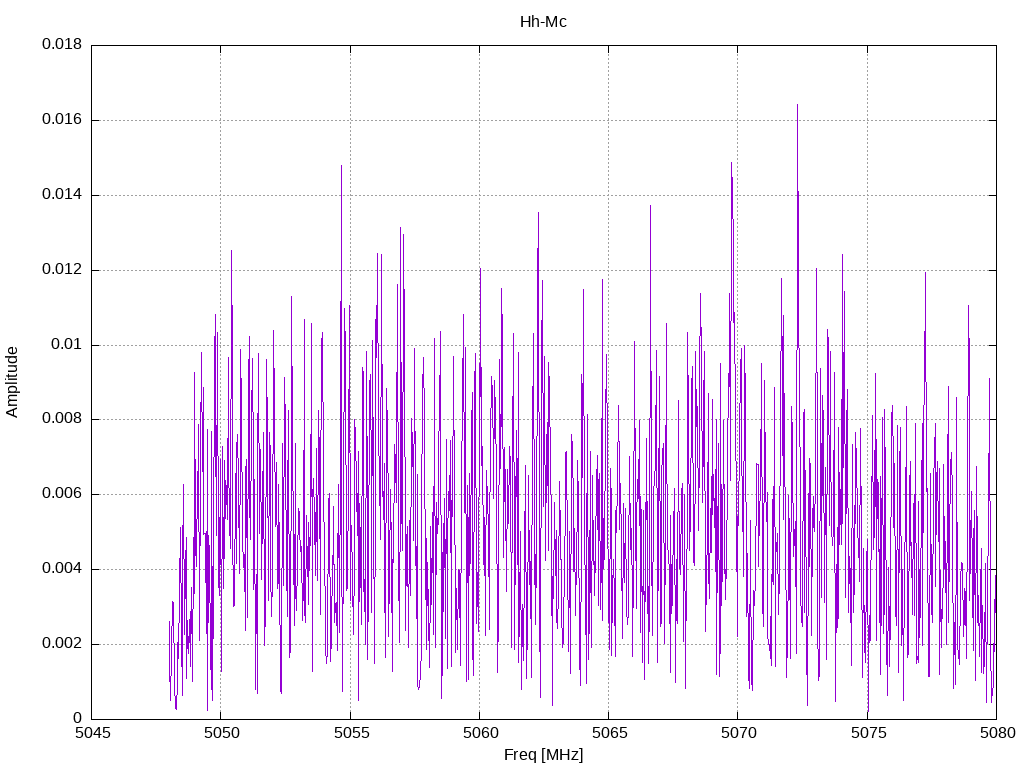Click the 5060 x-axis tick label
Screen dimensions: 1024x768
[479, 733]
